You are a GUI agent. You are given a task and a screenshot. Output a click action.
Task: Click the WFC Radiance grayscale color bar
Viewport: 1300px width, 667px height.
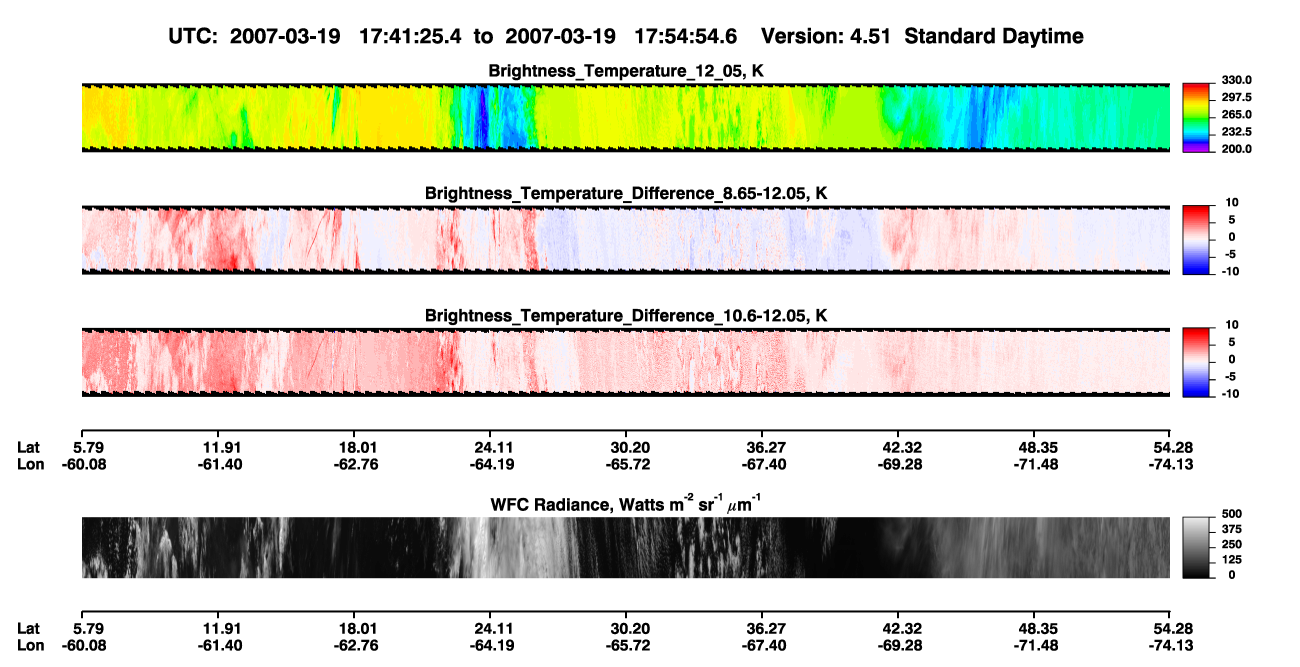tap(1197, 547)
